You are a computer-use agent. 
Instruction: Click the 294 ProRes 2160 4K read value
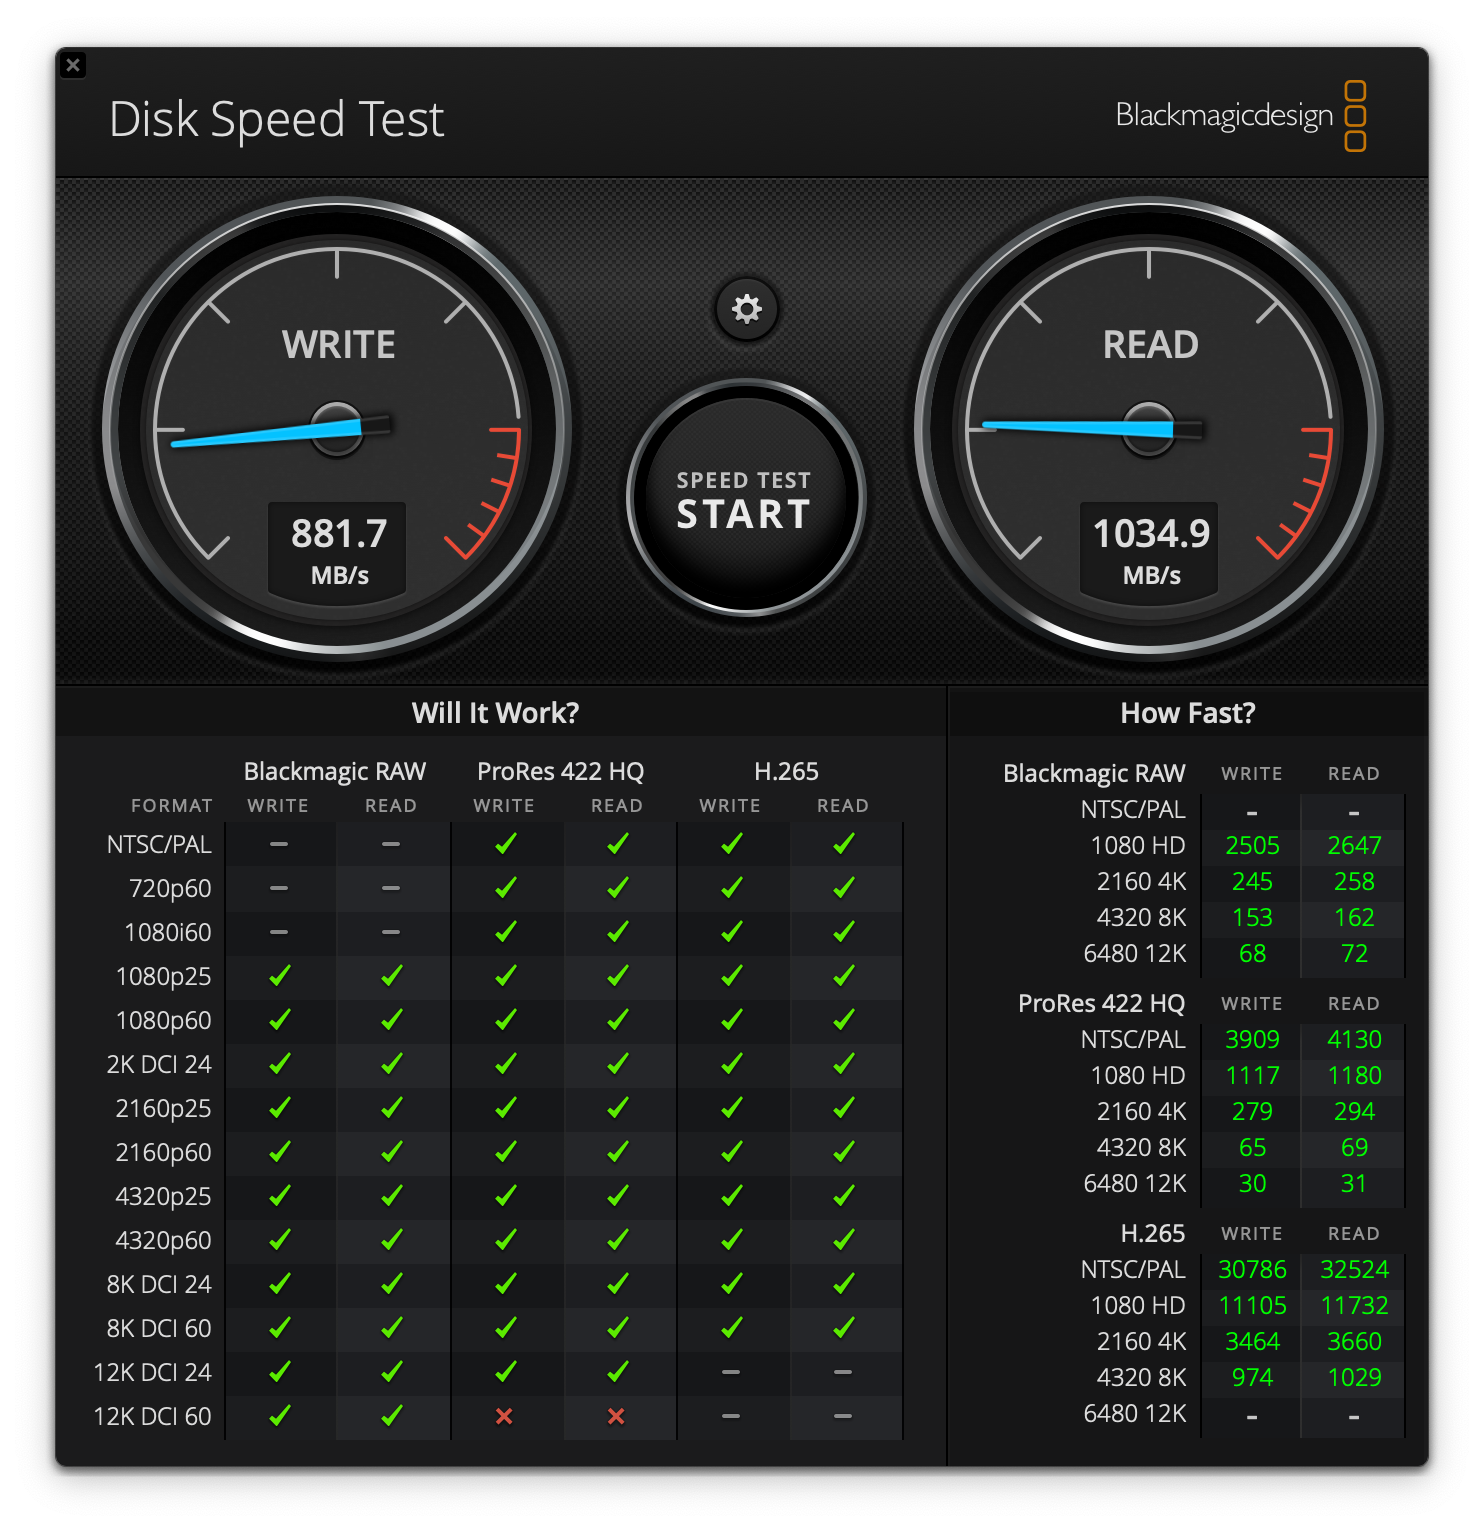[x=1354, y=1112]
